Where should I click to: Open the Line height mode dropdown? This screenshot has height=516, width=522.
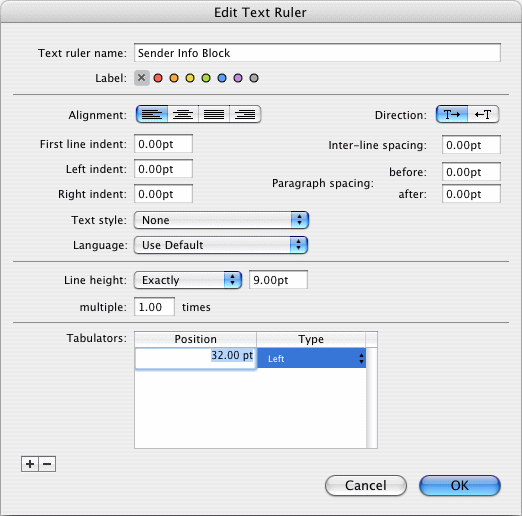pos(188,280)
